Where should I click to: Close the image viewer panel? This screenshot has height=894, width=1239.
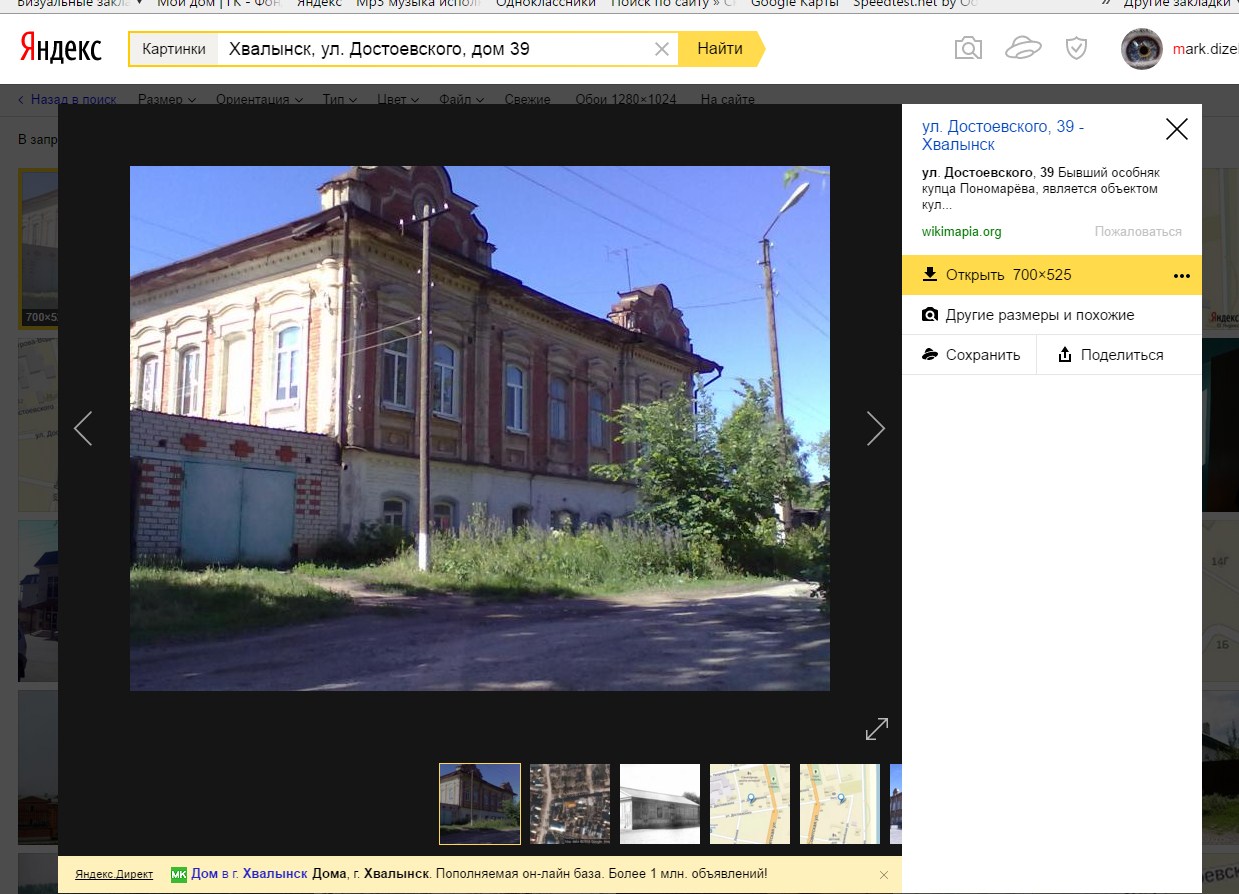pyautogui.click(x=1177, y=128)
